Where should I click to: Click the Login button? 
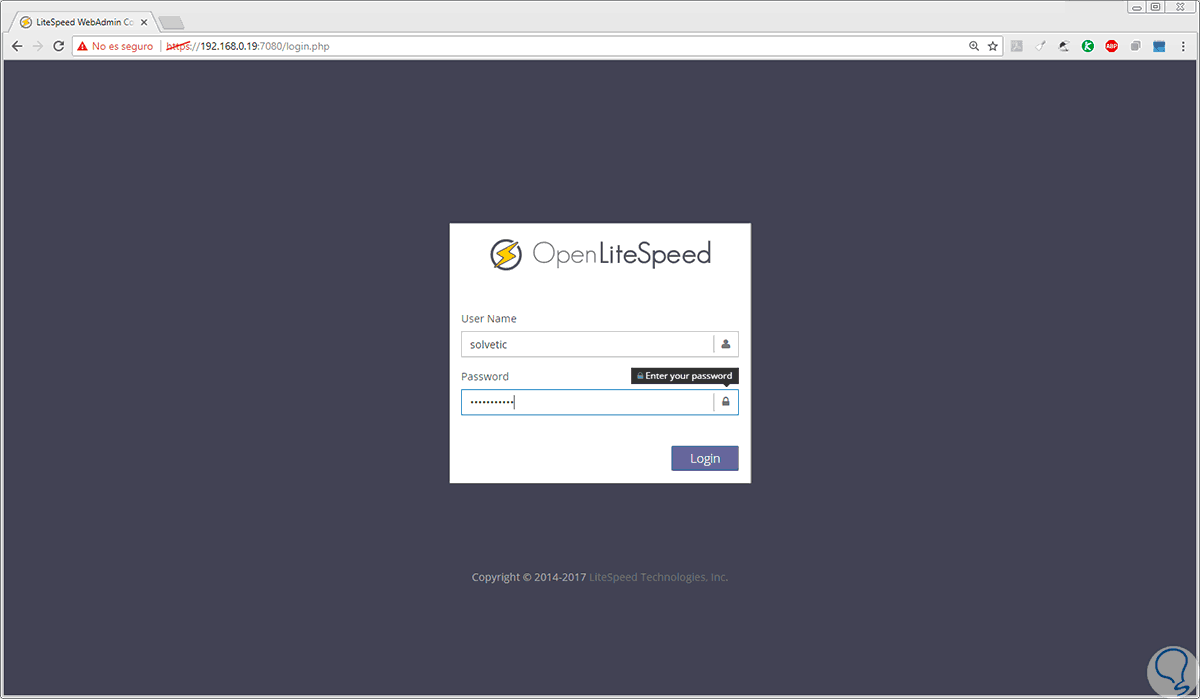pyautogui.click(x=705, y=458)
